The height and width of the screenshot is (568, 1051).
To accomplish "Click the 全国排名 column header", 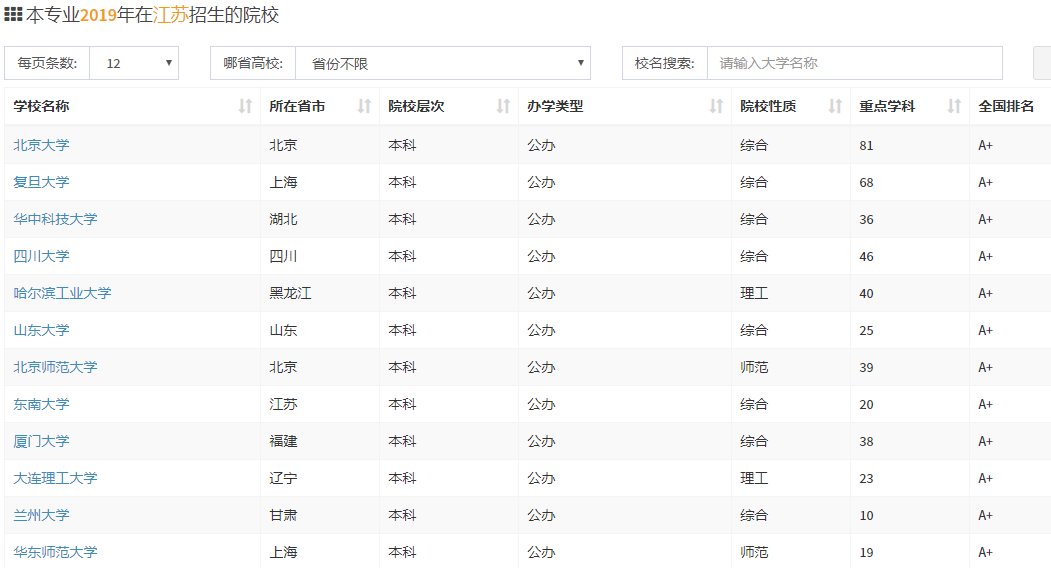I will tap(1006, 106).
